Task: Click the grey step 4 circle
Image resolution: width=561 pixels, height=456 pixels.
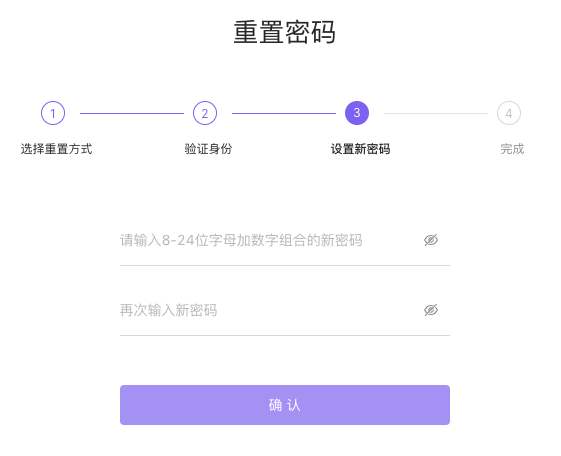Action: [508, 113]
